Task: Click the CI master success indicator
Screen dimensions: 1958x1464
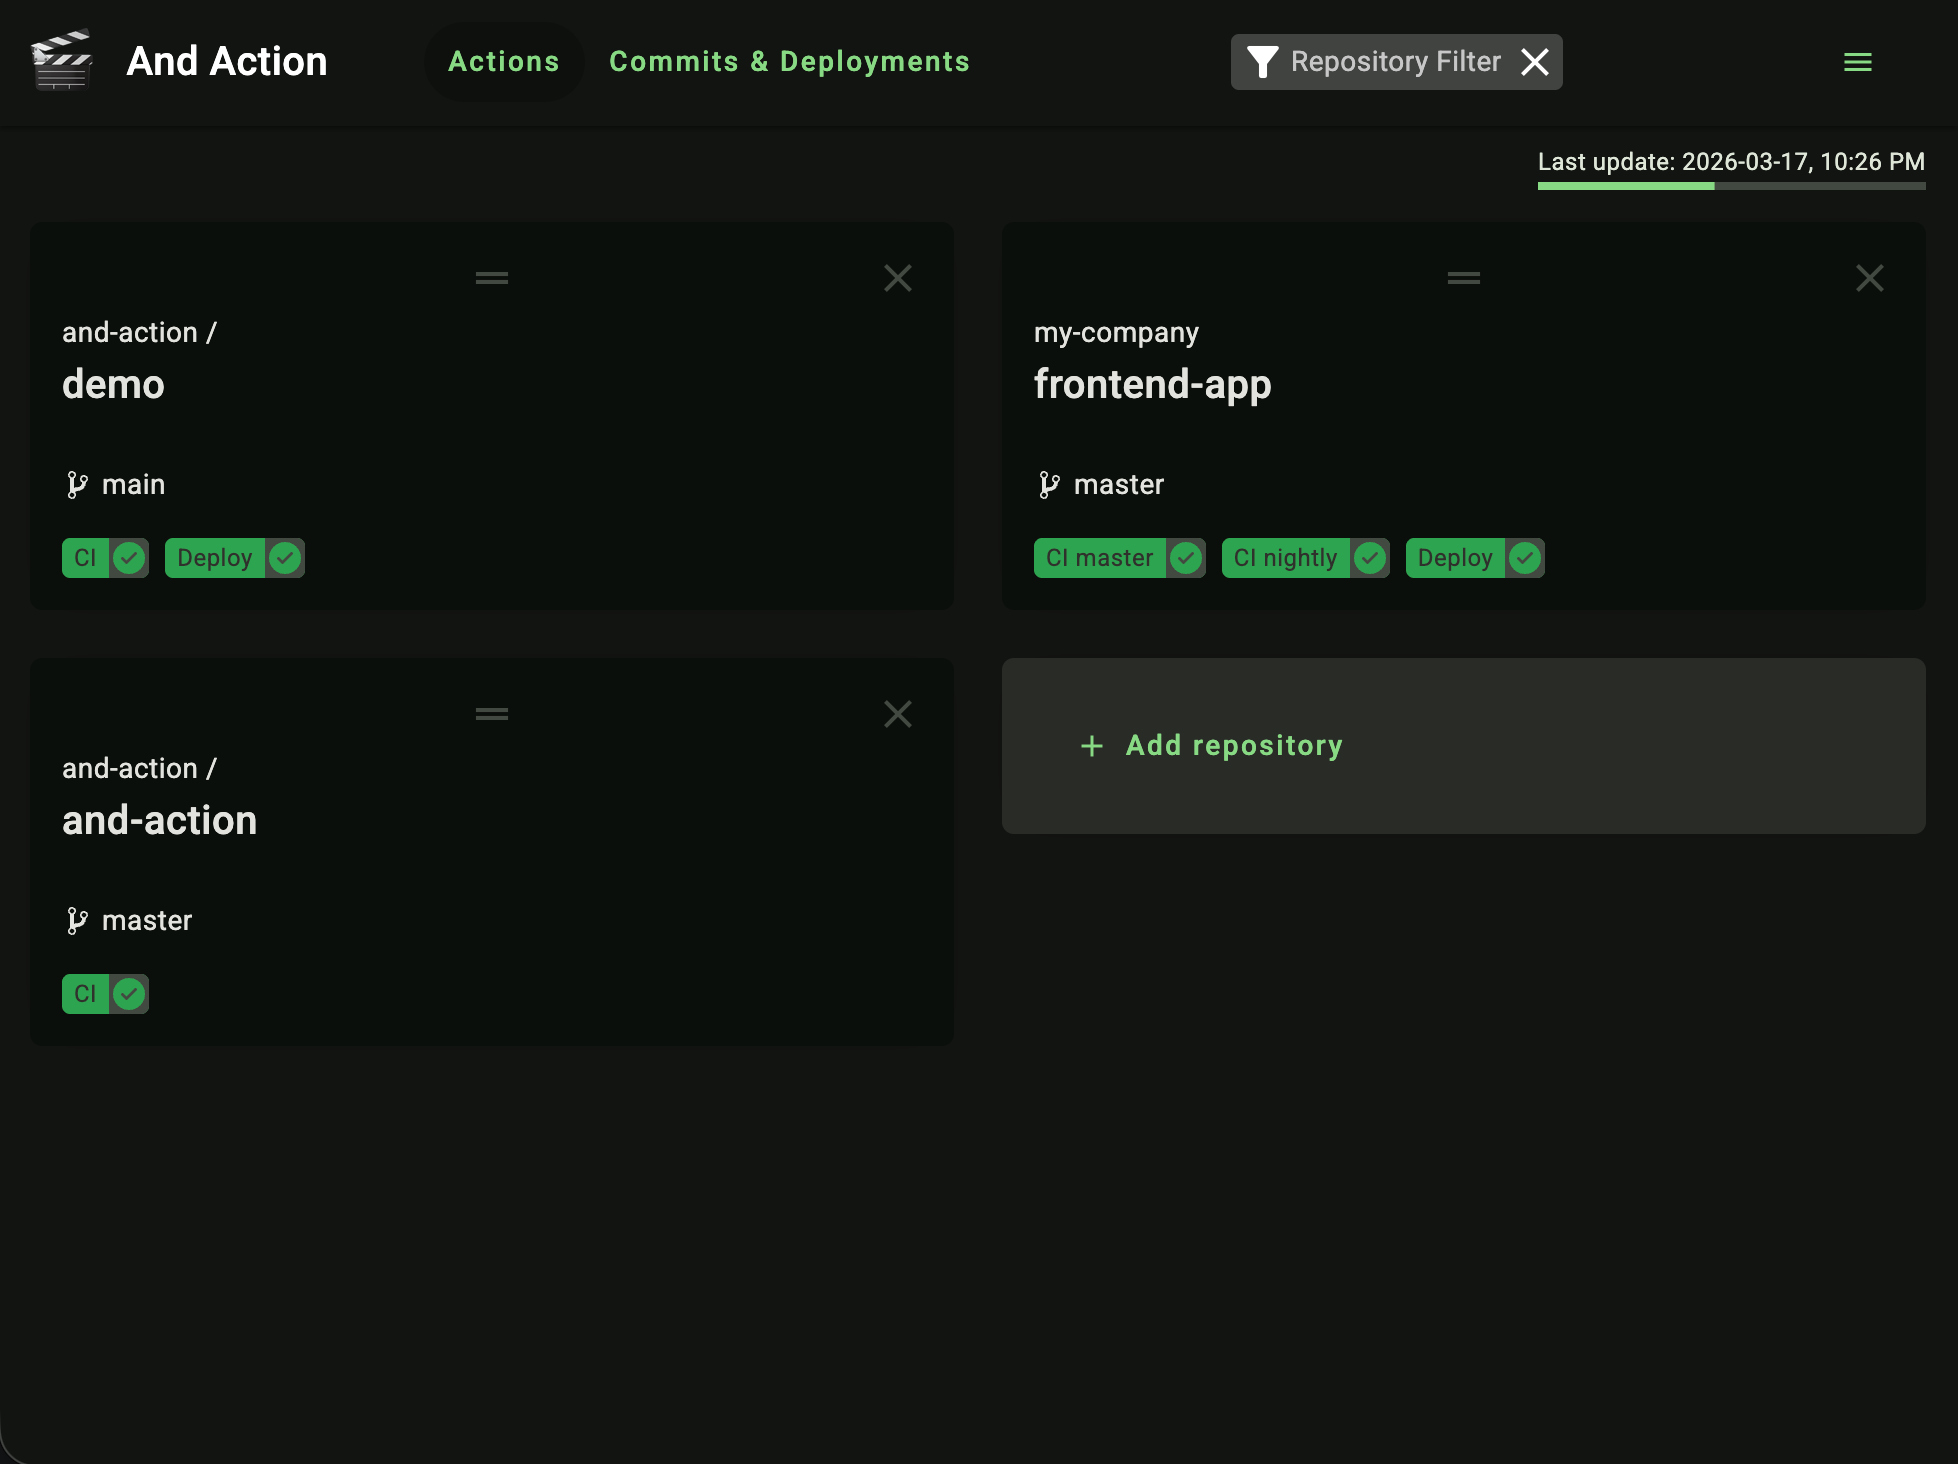Action: pos(1186,558)
